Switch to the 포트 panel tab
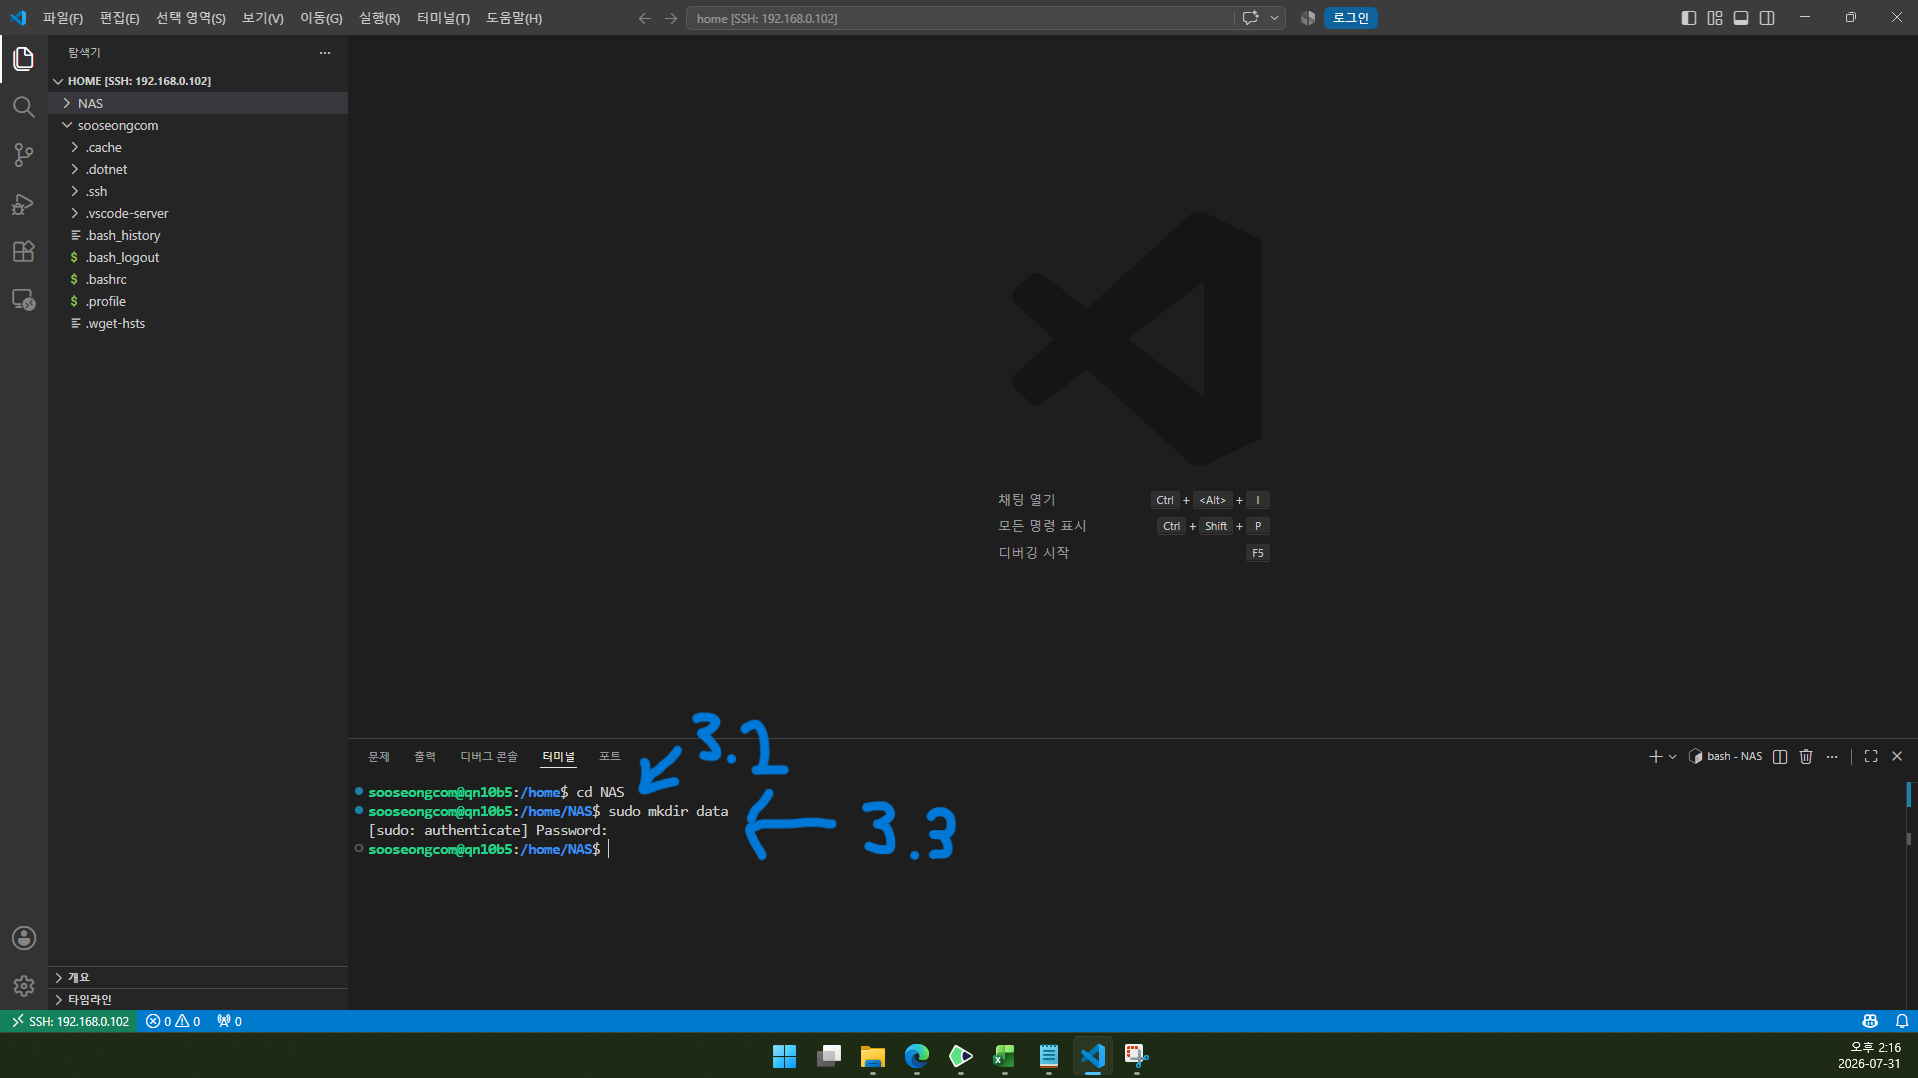 pyautogui.click(x=610, y=757)
